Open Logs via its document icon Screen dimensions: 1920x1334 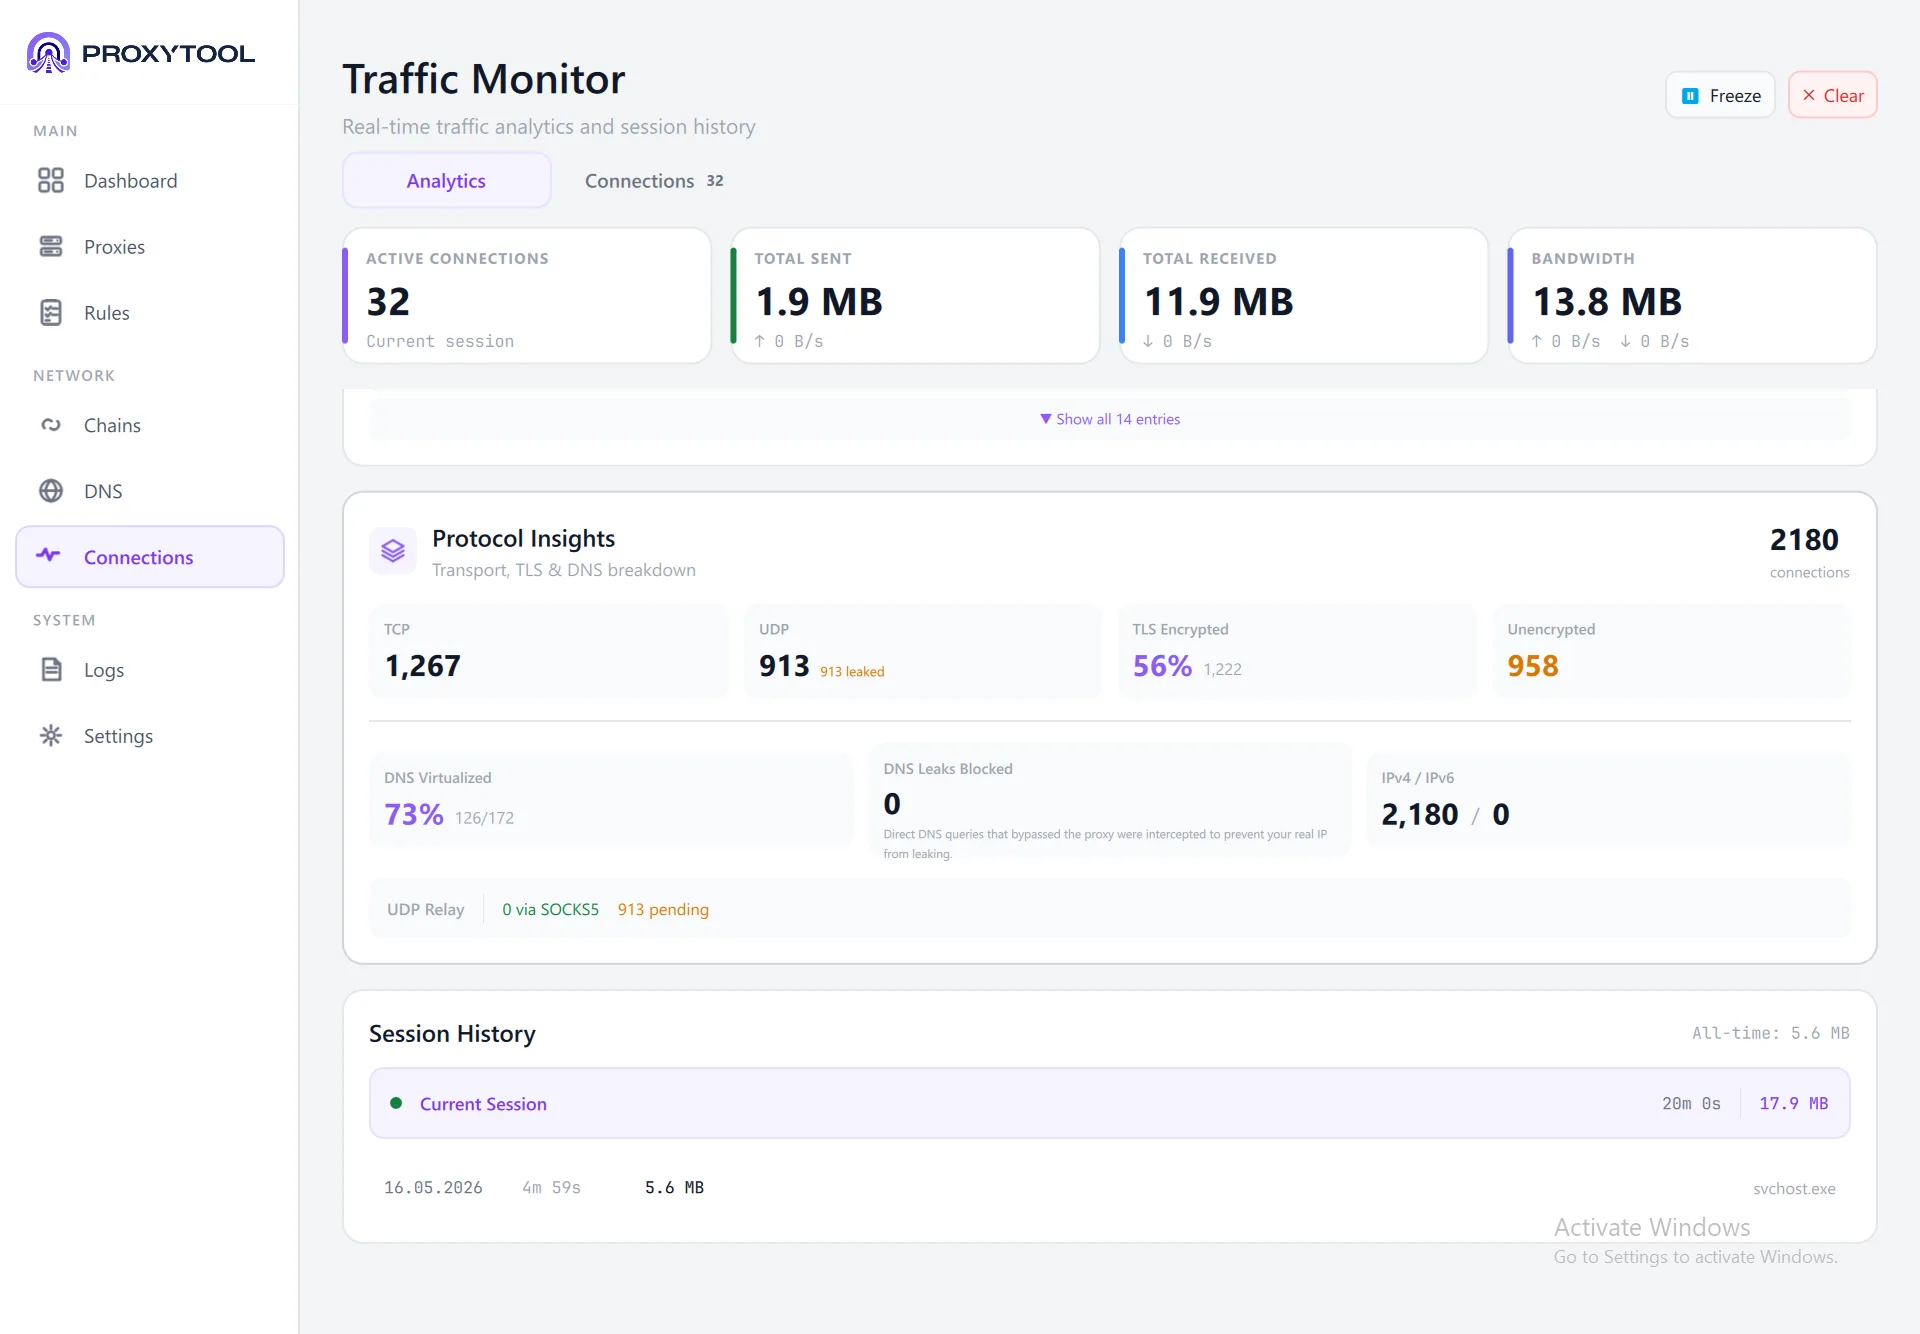tap(51, 669)
